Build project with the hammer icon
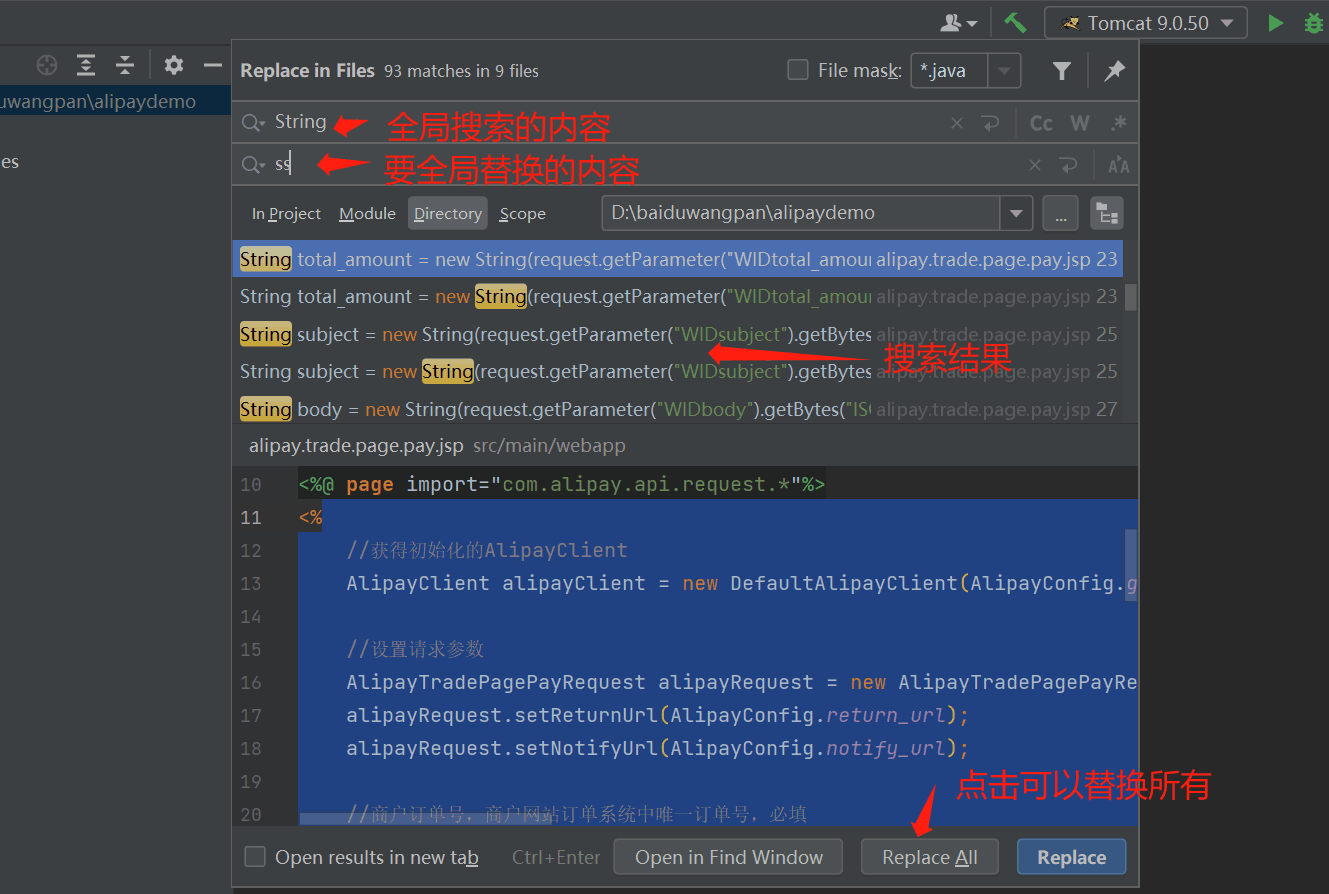The image size is (1329, 894). 1015,22
